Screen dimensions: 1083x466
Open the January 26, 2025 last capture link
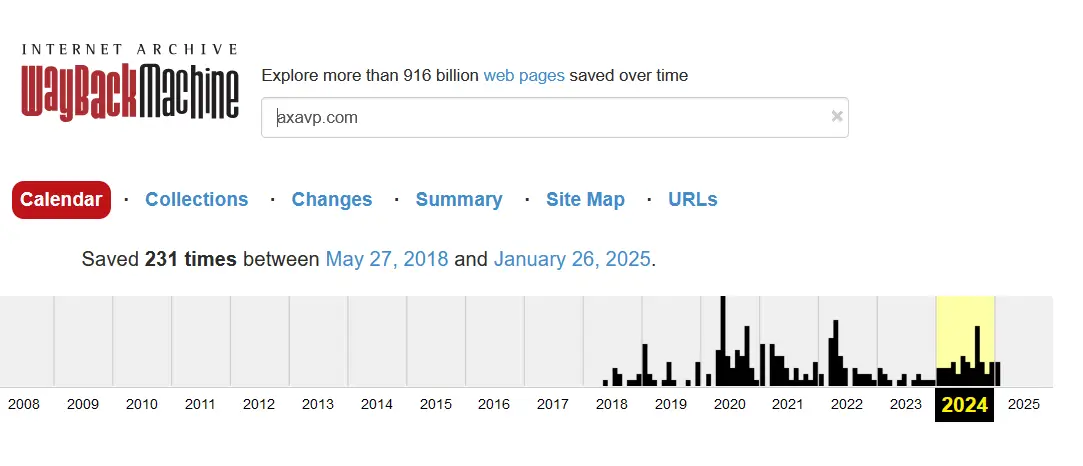click(x=572, y=259)
